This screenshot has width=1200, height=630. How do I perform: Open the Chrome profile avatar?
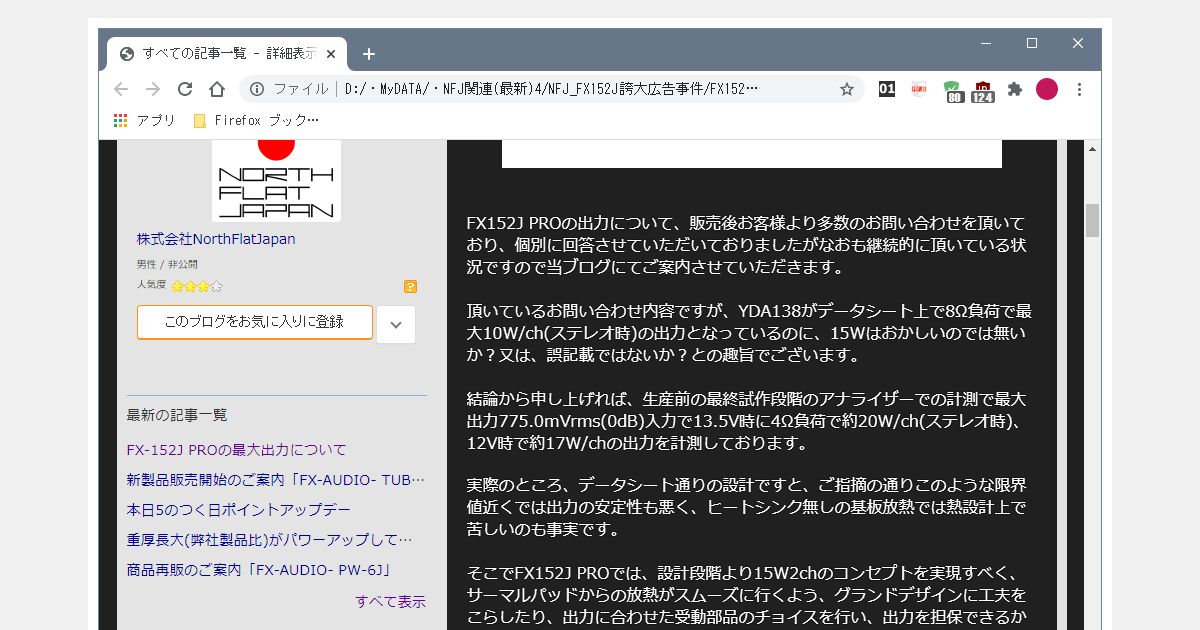pyautogui.click(x=1047, y=89)
